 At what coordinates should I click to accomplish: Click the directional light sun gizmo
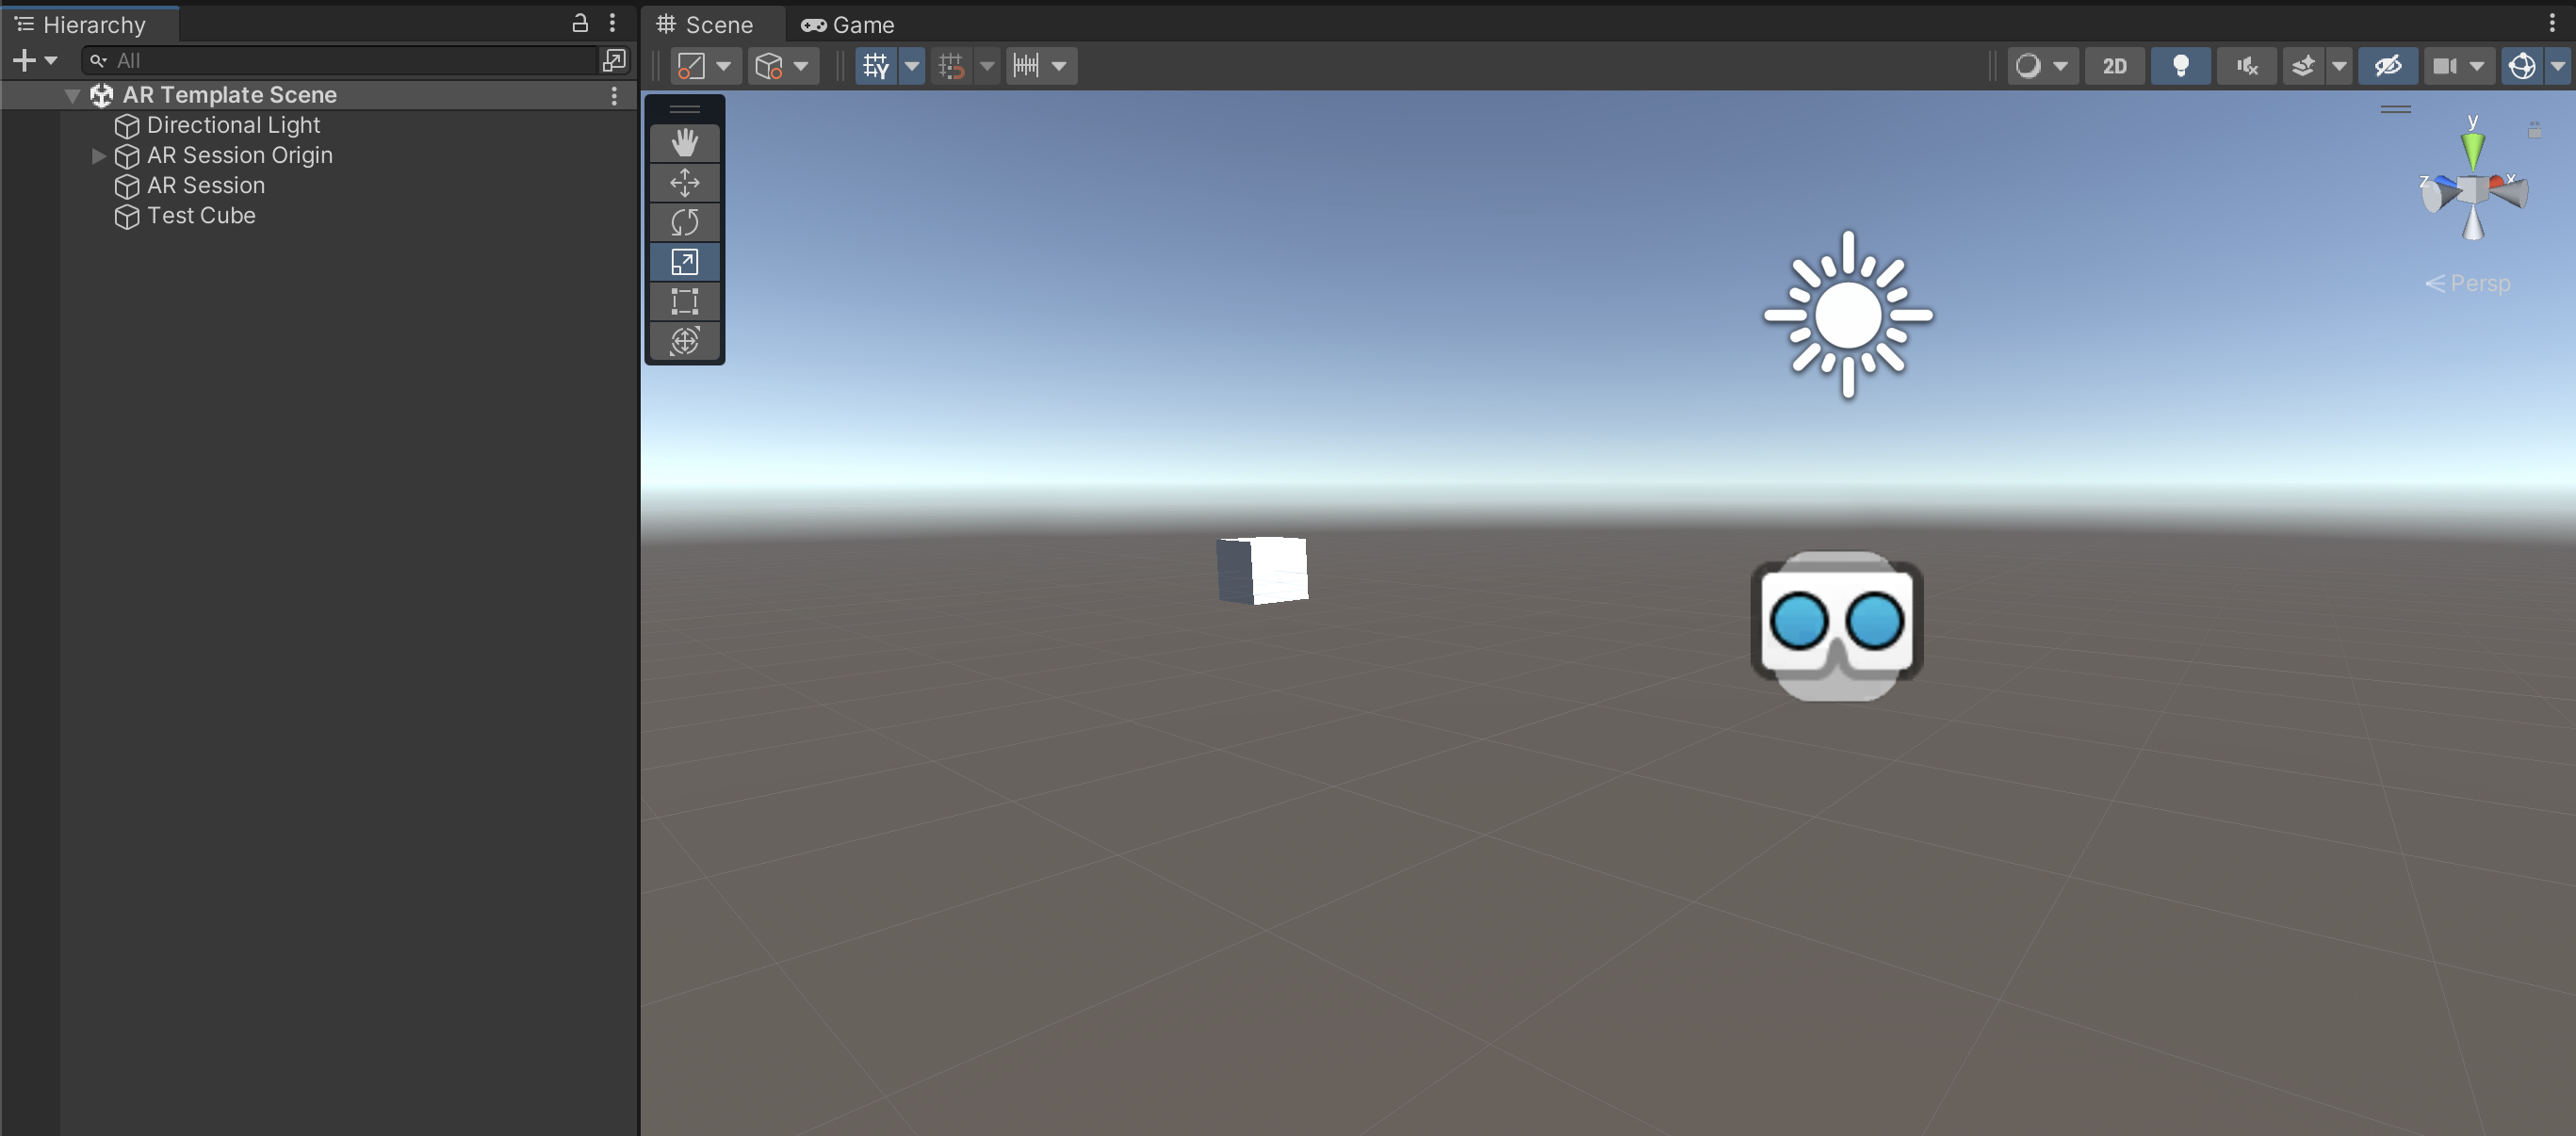1847,315
